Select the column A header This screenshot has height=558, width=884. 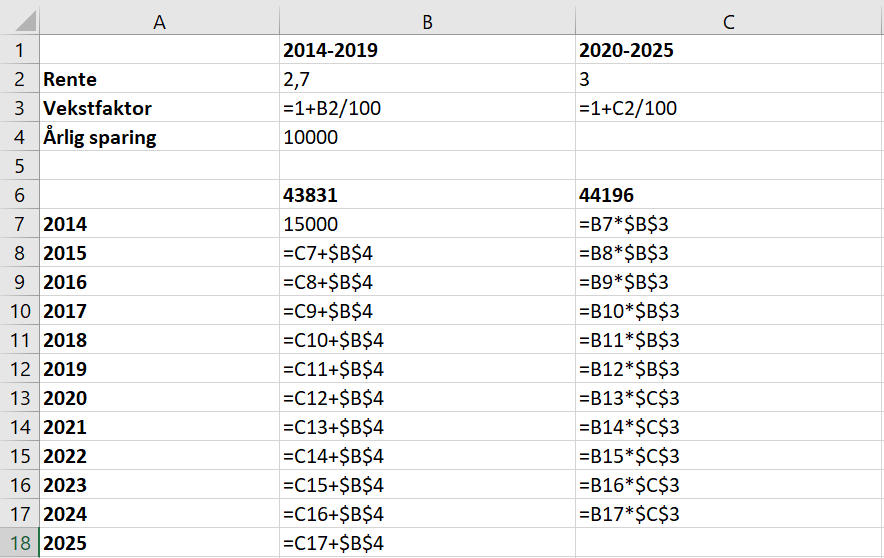158,21
